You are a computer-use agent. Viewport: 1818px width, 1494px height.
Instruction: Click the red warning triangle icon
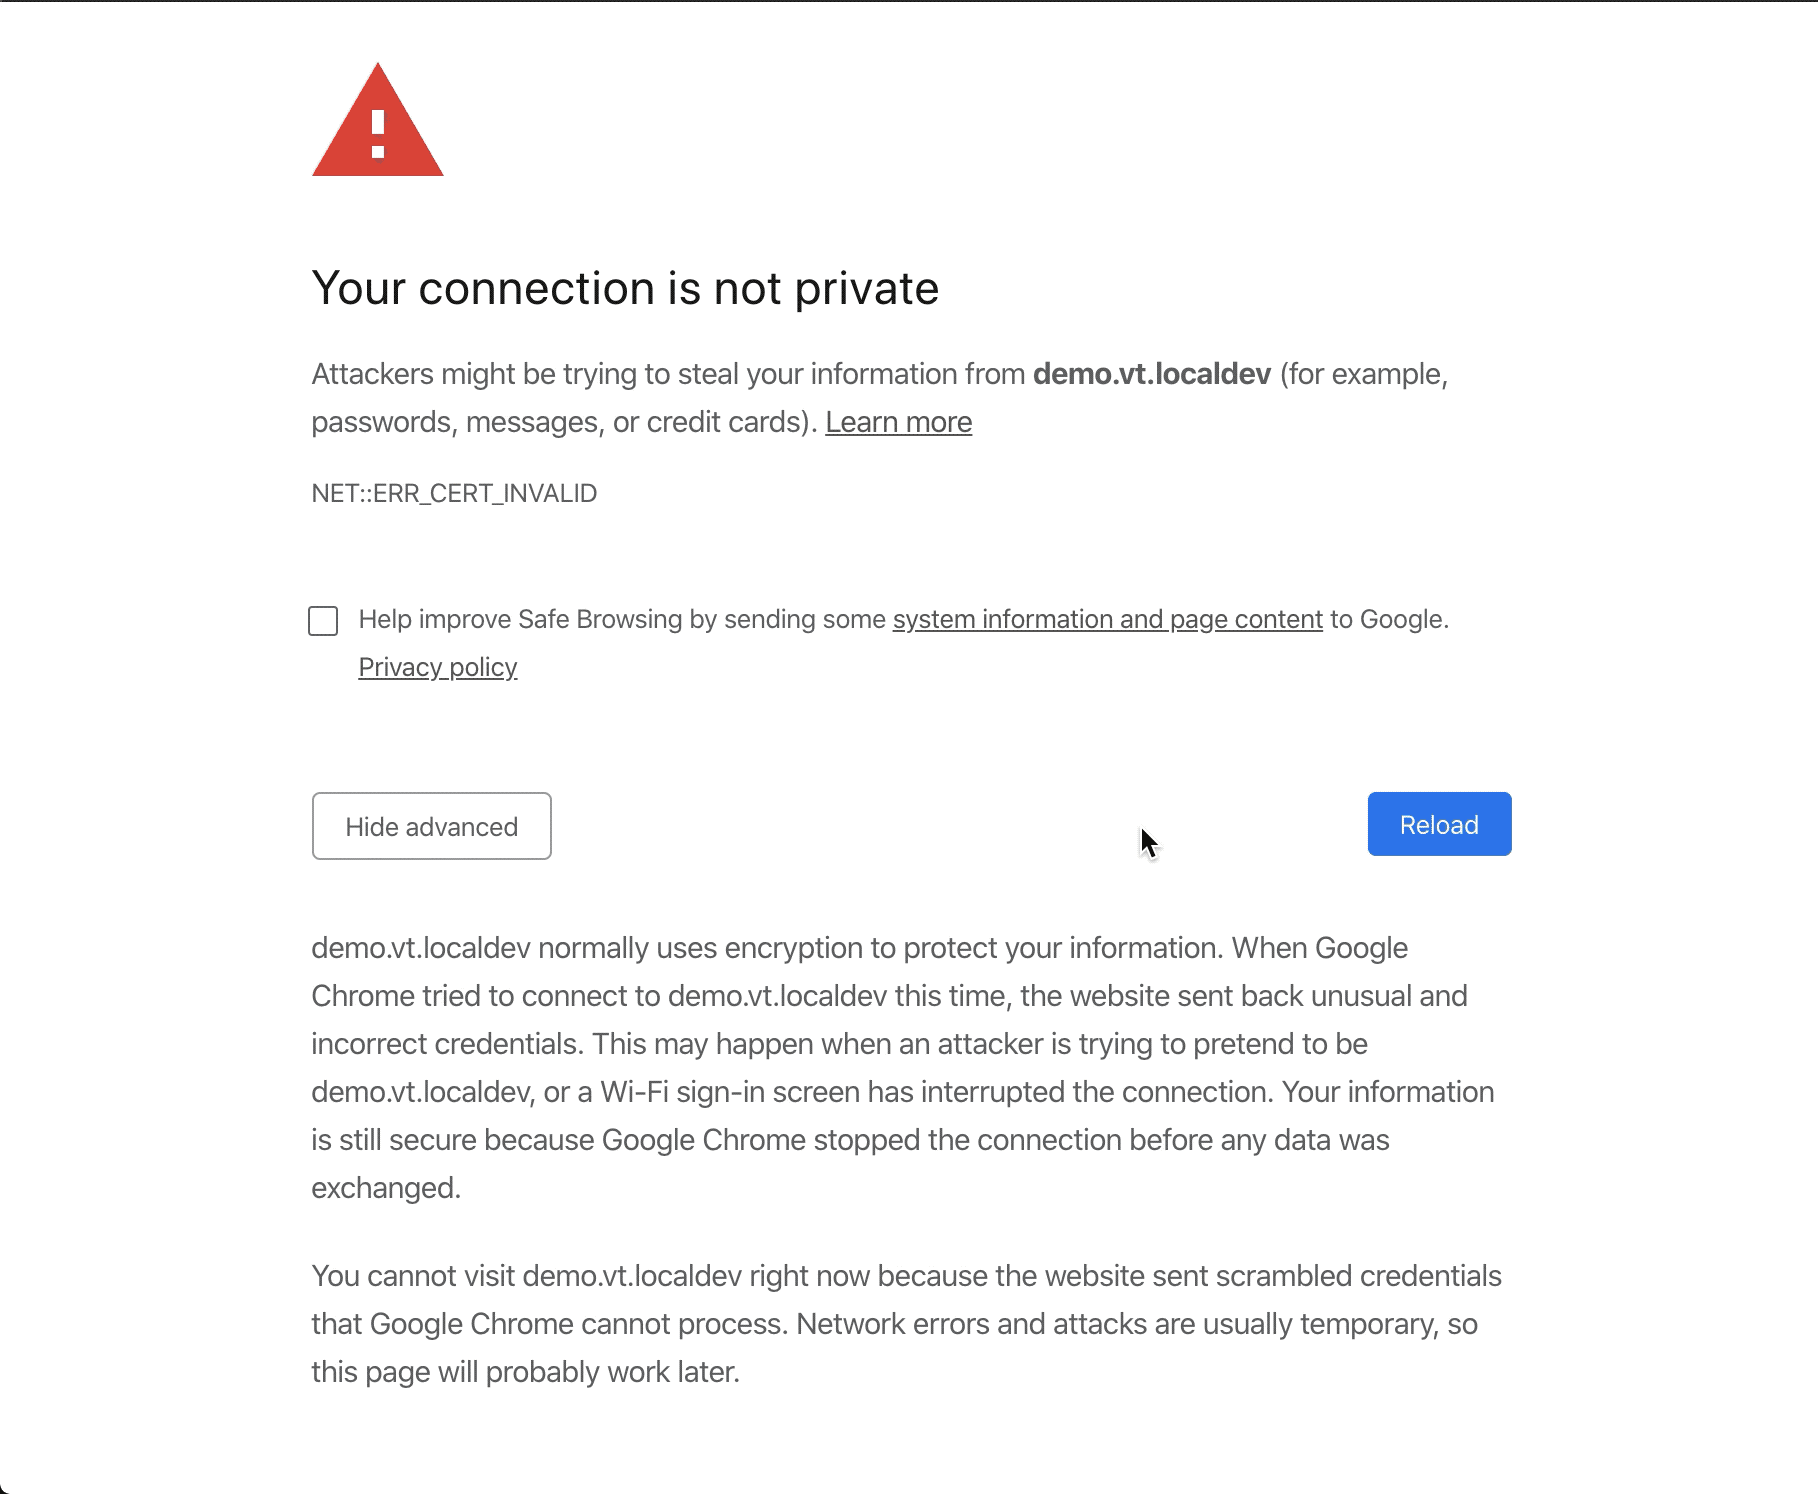378,124
